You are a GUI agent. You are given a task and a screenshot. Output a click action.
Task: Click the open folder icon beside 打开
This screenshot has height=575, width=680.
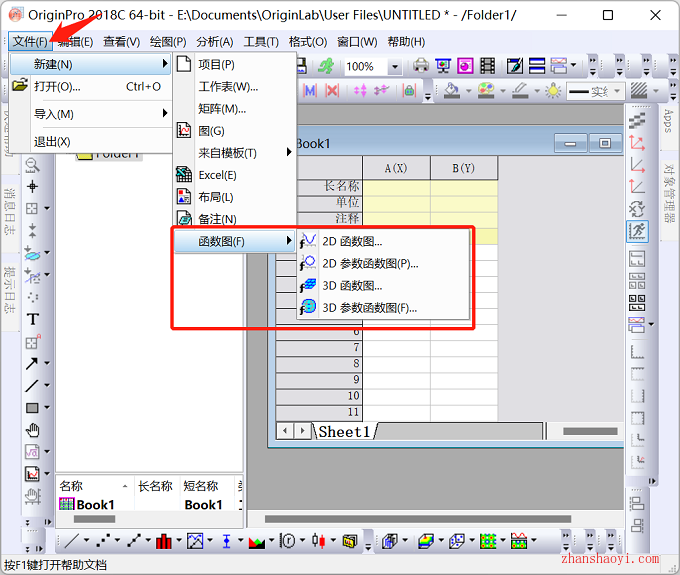pos(20,85)
